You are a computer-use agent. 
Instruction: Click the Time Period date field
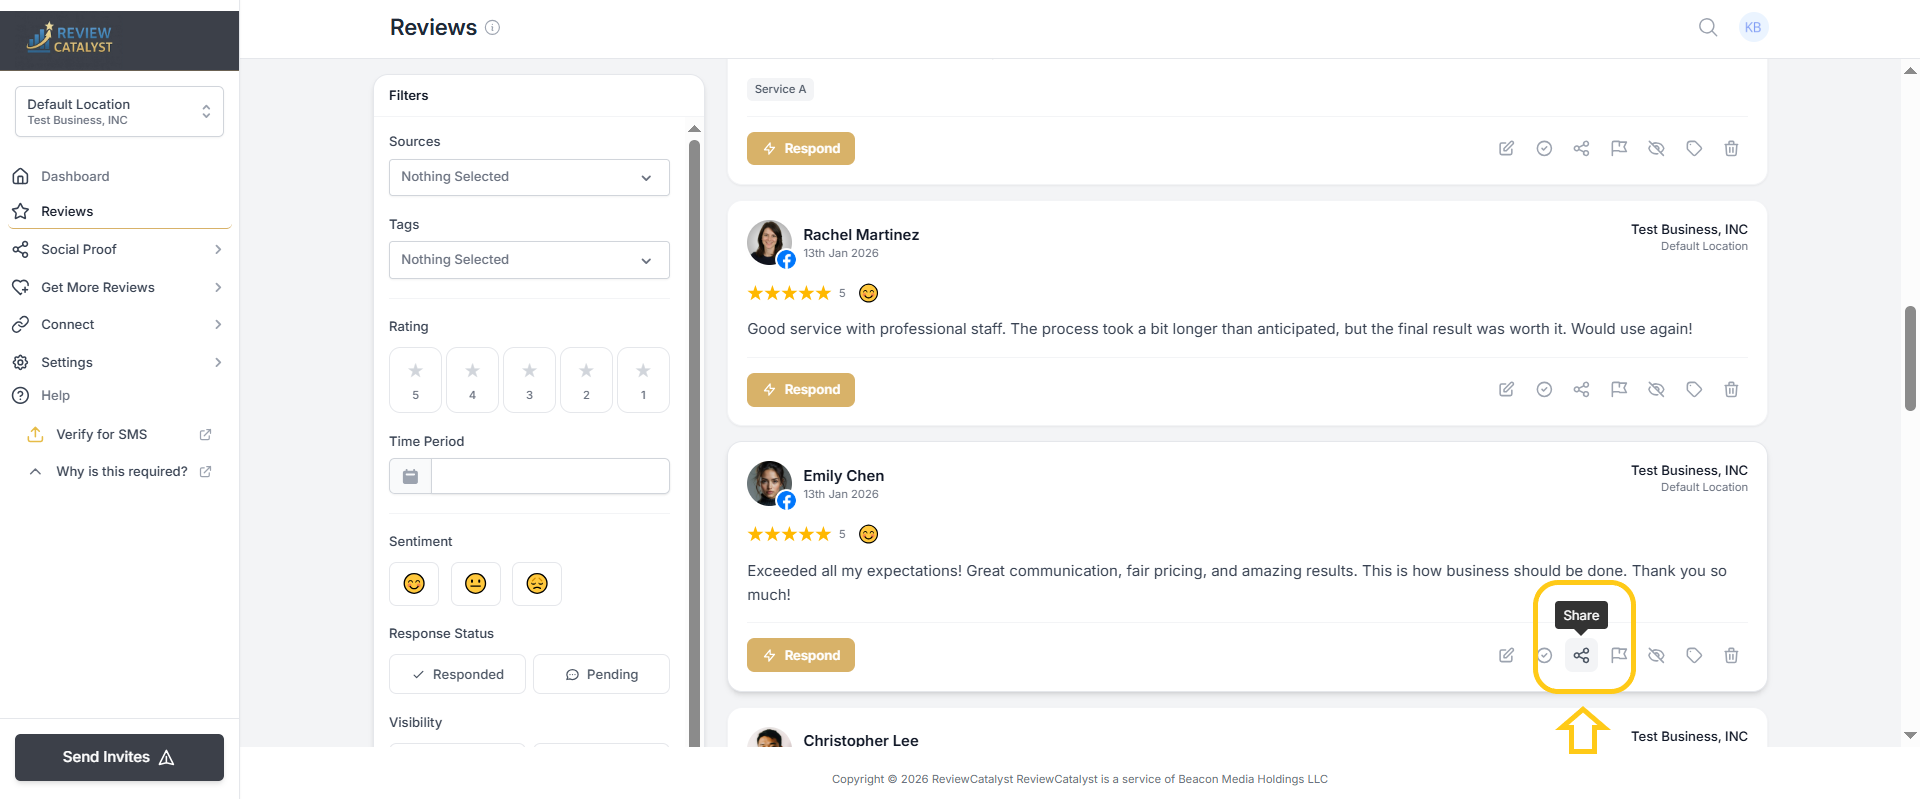[549, 476]
